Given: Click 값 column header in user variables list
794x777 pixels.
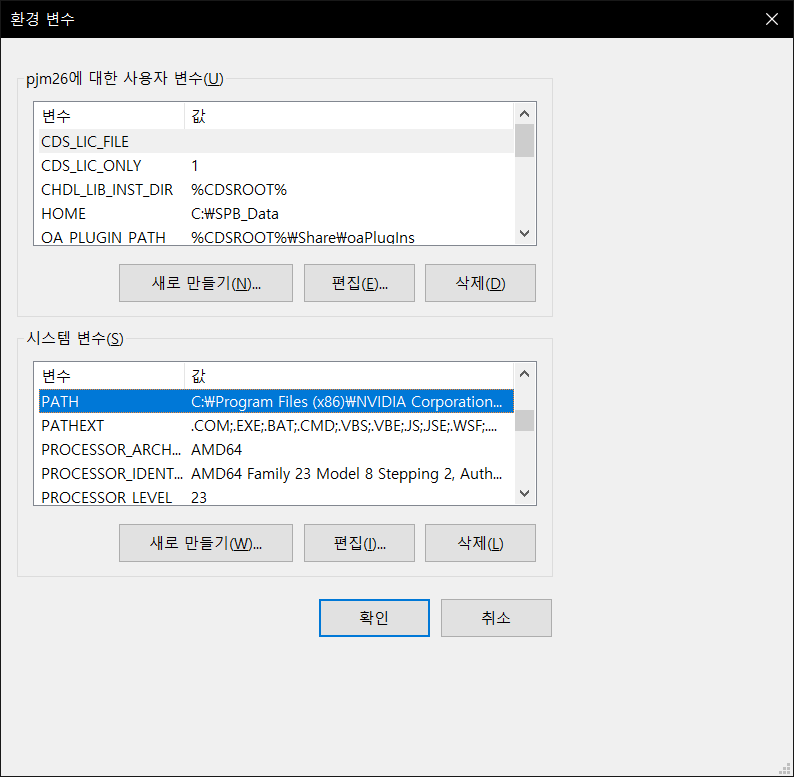Looking at the screenshot, I should (x=349, y=116).
